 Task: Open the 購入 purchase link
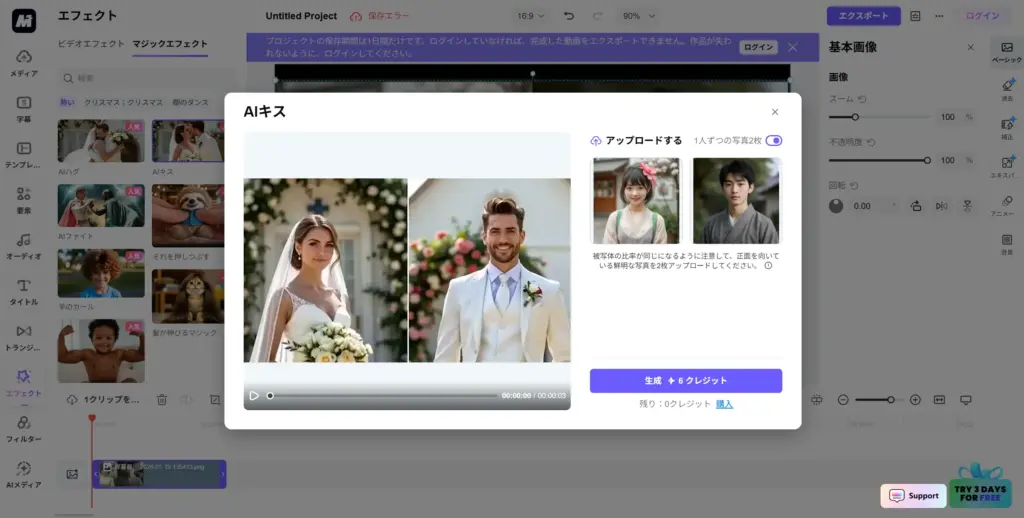[724, 404]
